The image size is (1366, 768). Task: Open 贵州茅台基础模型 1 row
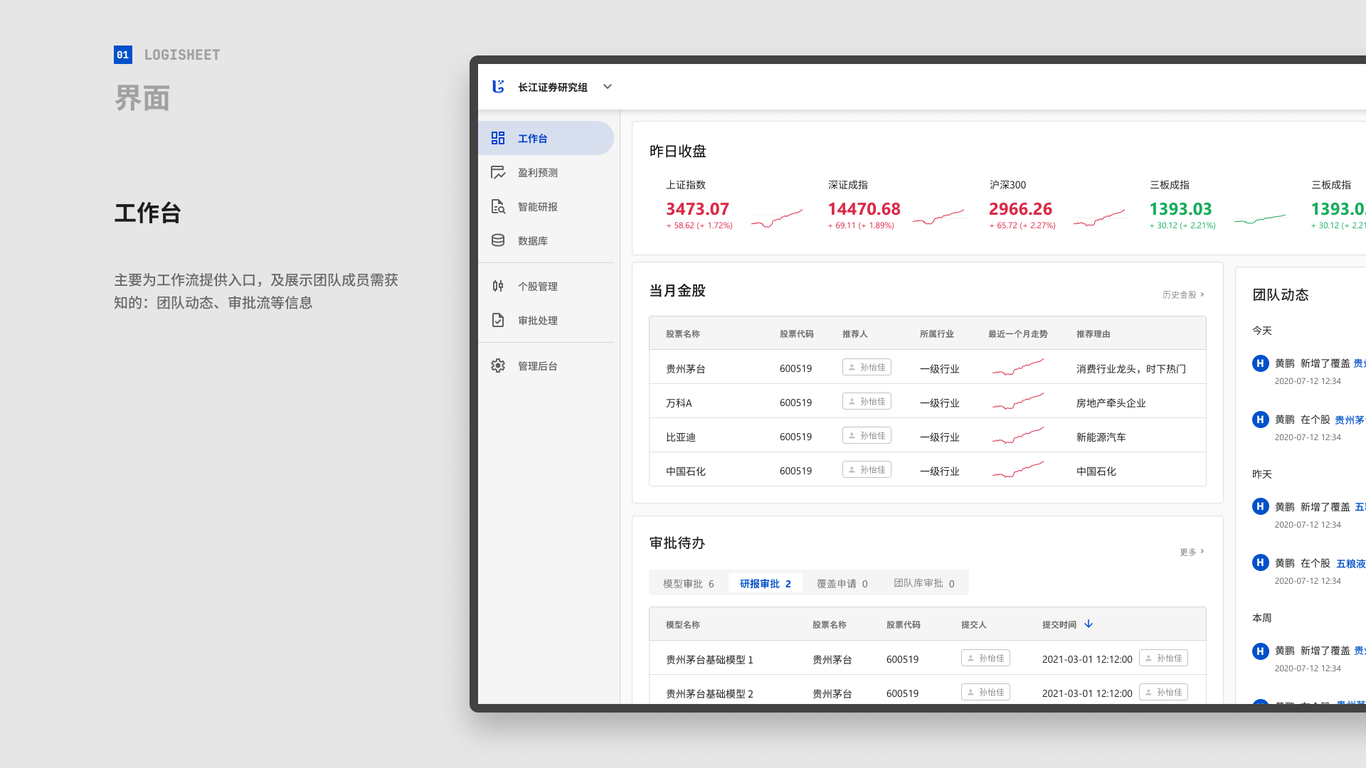coord(927,658)
